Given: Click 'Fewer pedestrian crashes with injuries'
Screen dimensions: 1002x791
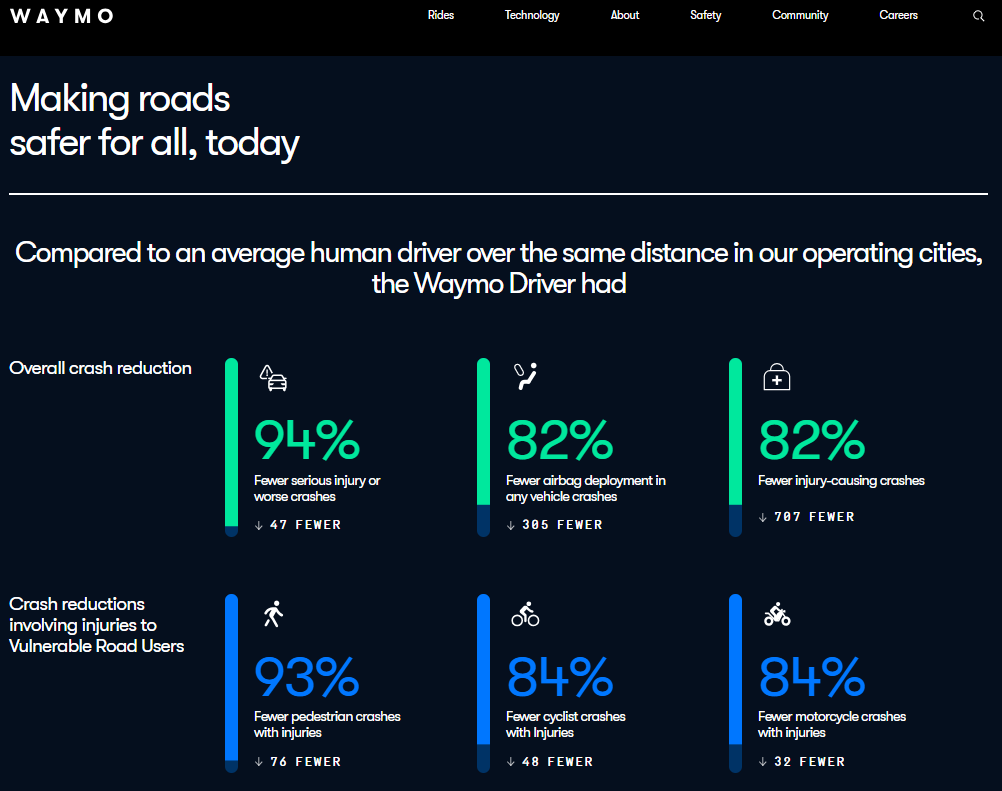Looking at the screenshot, I should pos(327,725).
